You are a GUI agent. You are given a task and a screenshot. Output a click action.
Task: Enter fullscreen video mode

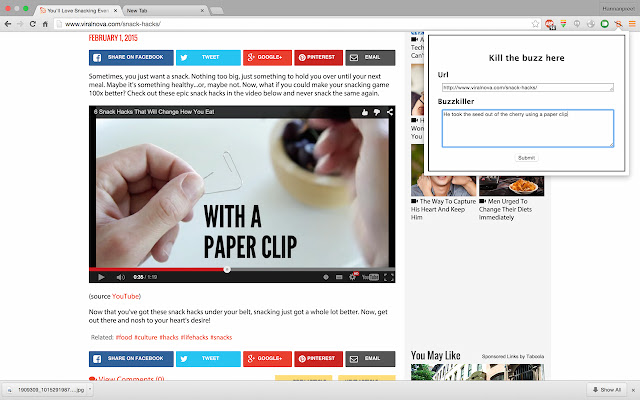point(389,277)
